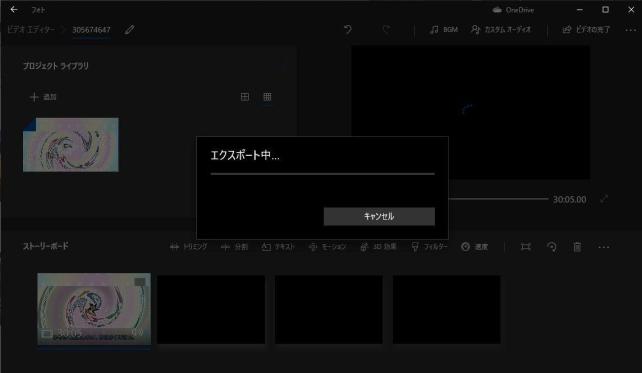642x373 pixels.
Task: Minimize the Photos window
Action: coord(580,9)
